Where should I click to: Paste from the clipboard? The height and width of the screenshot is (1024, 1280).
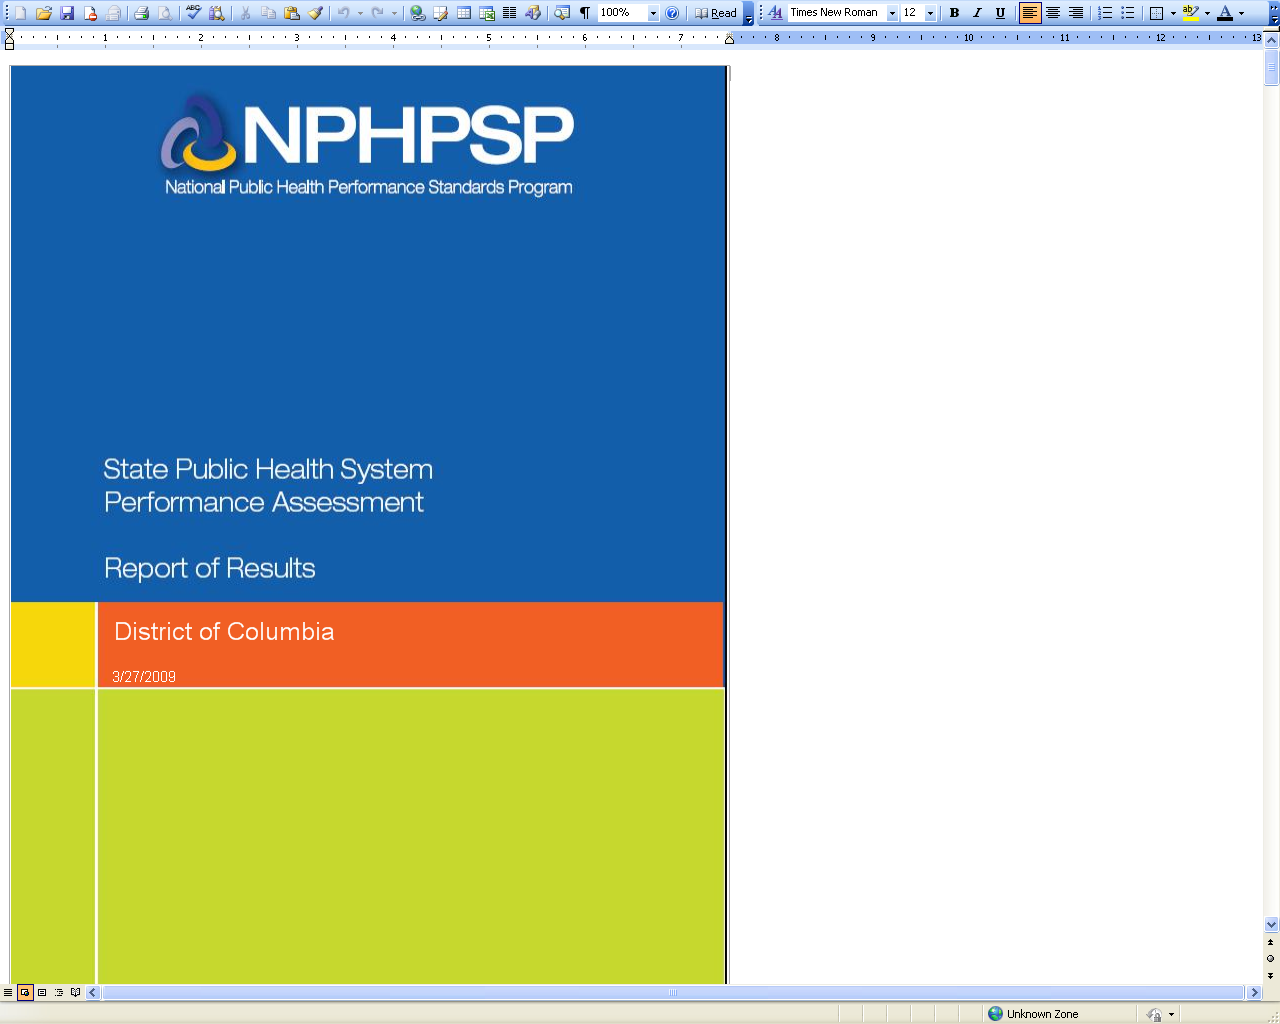coord(292,13)
